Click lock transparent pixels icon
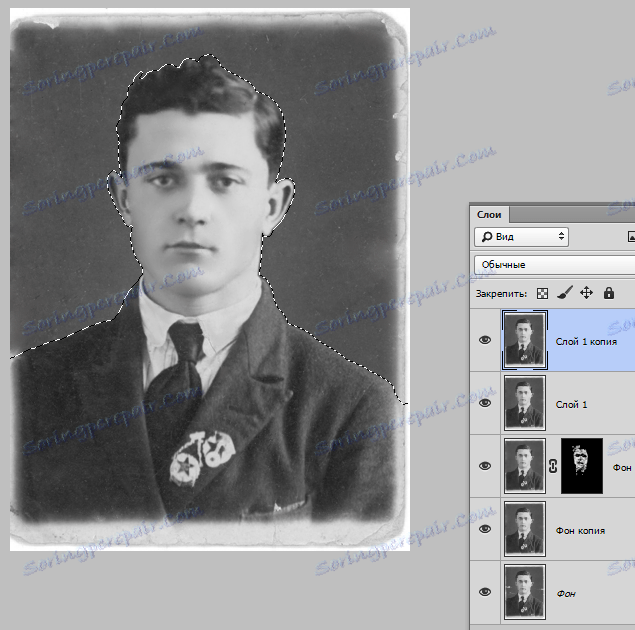This screenshot has width=635, height=630. 543,294
